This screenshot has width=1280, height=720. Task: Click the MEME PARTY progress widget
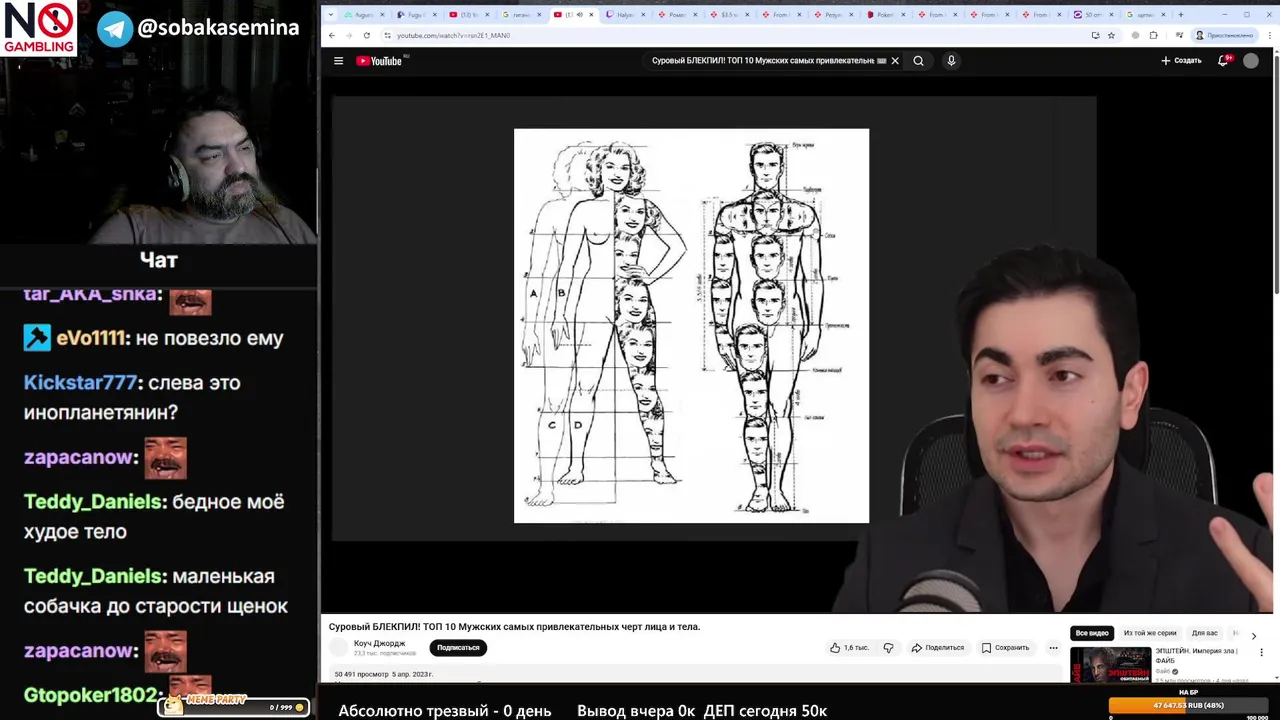click(235, 706)
